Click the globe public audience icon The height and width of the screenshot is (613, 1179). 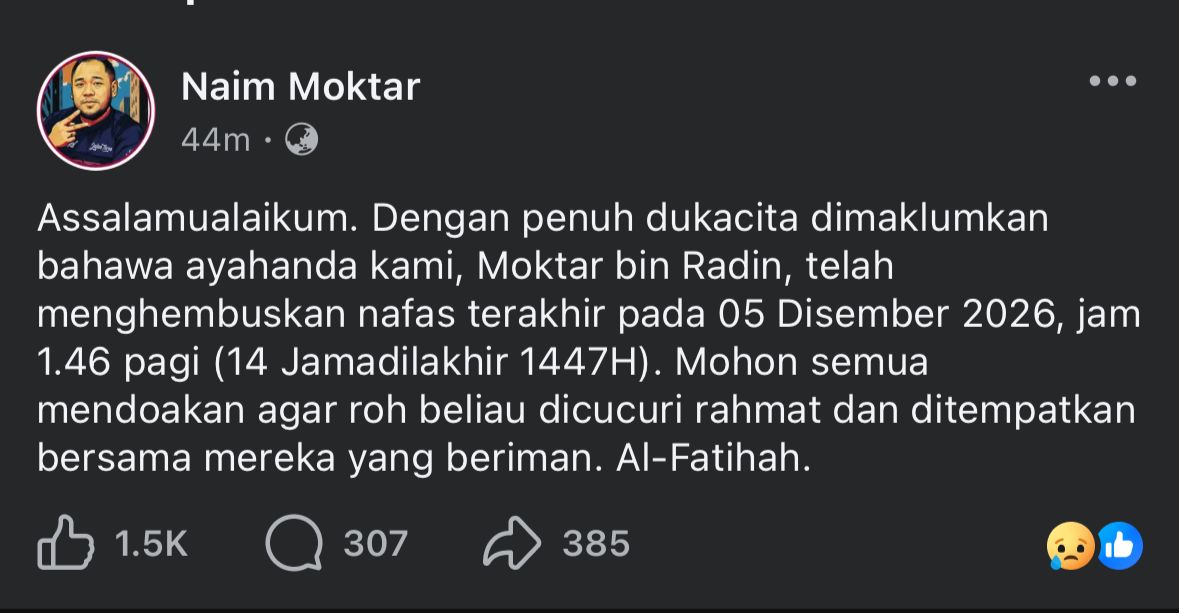(301, 140)
